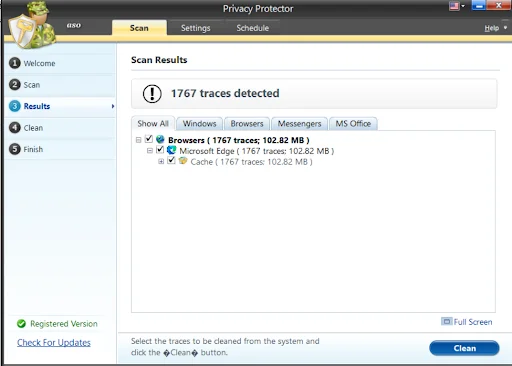512x366 pixels.
Task: Click the exclamation warning icon
Action: click(152, 94)
